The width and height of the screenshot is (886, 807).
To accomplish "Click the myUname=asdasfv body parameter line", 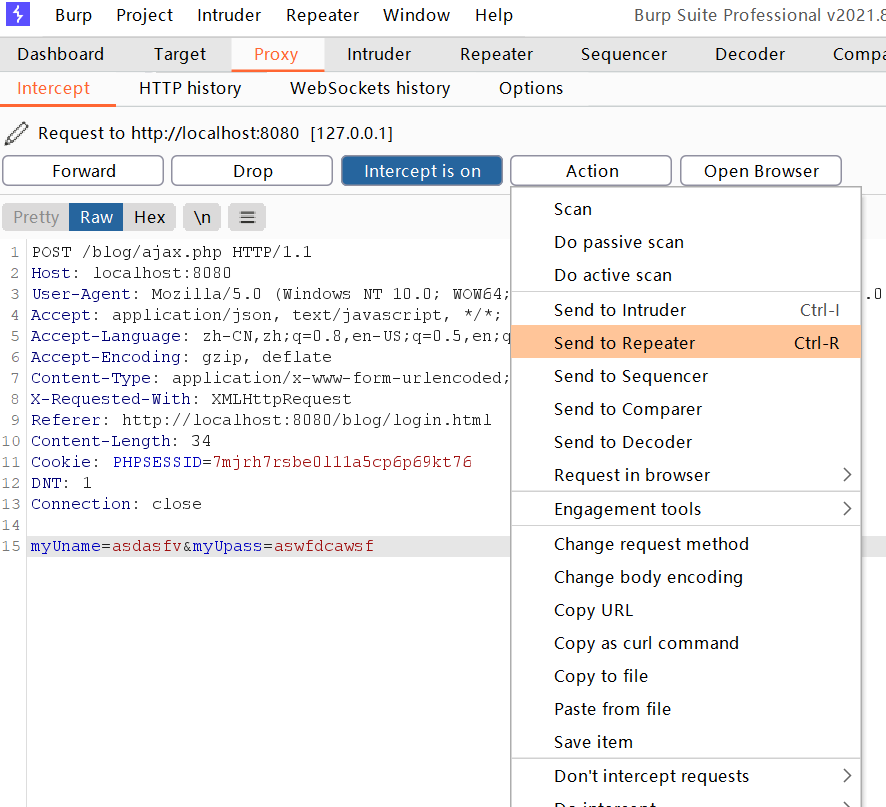I will tap(202, 546).
